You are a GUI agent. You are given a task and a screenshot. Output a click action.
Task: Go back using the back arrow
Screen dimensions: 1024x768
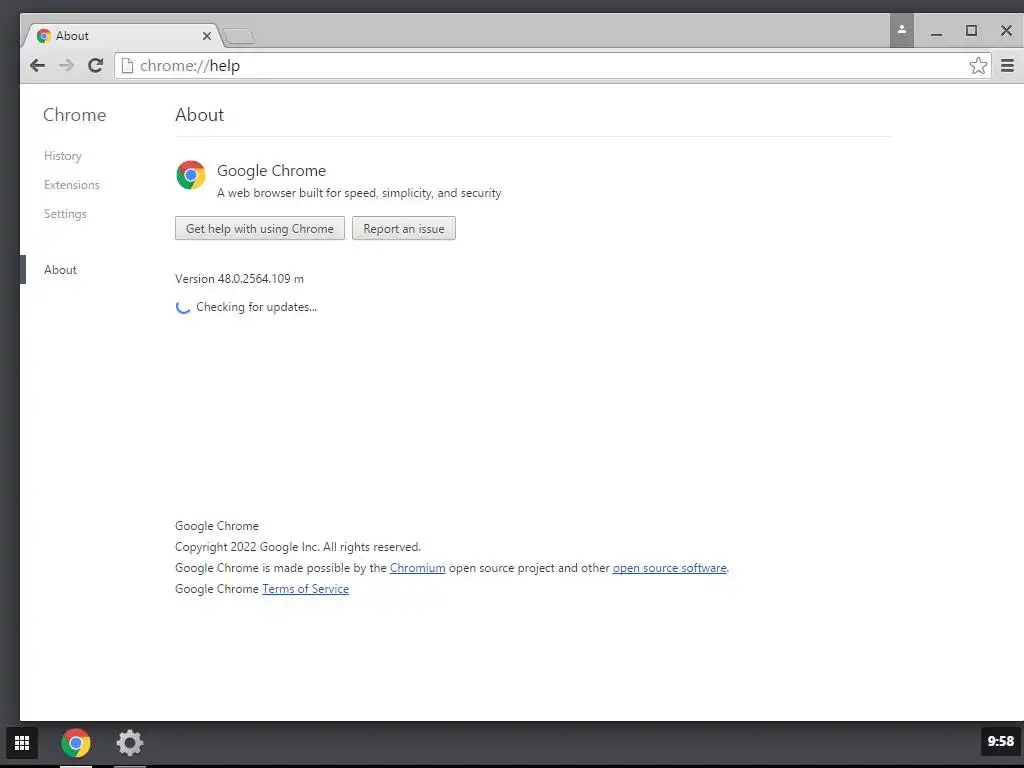[37, 65]
